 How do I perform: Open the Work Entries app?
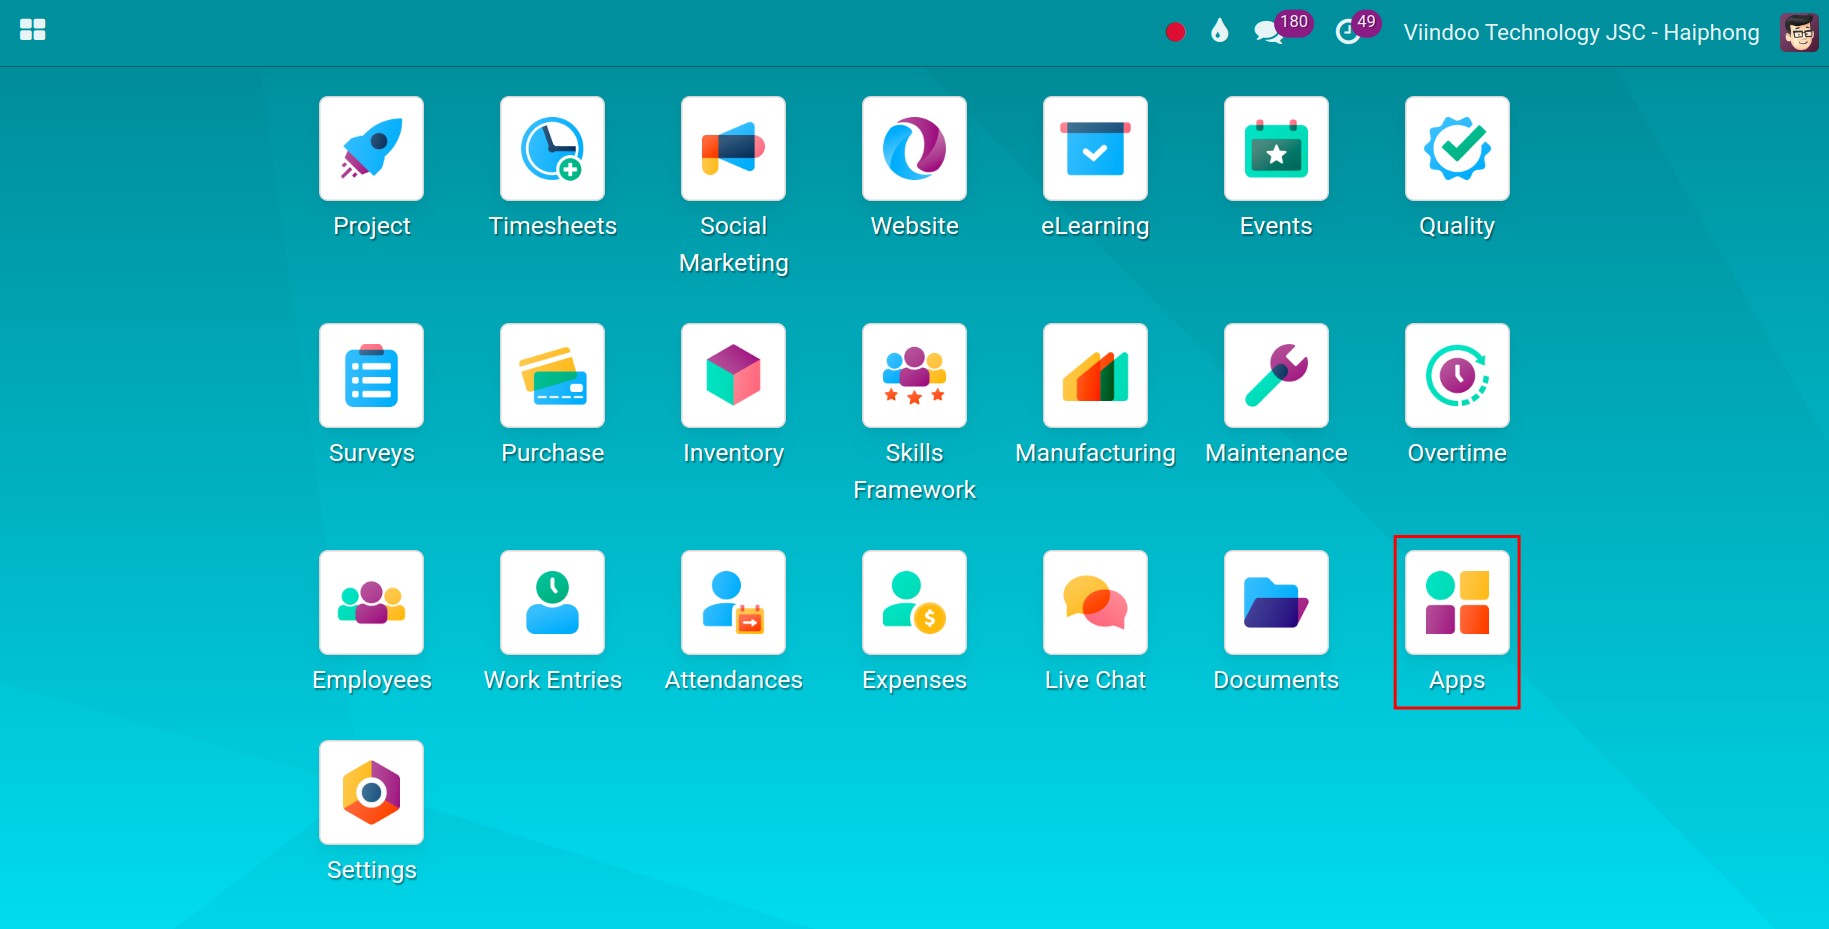552,603
